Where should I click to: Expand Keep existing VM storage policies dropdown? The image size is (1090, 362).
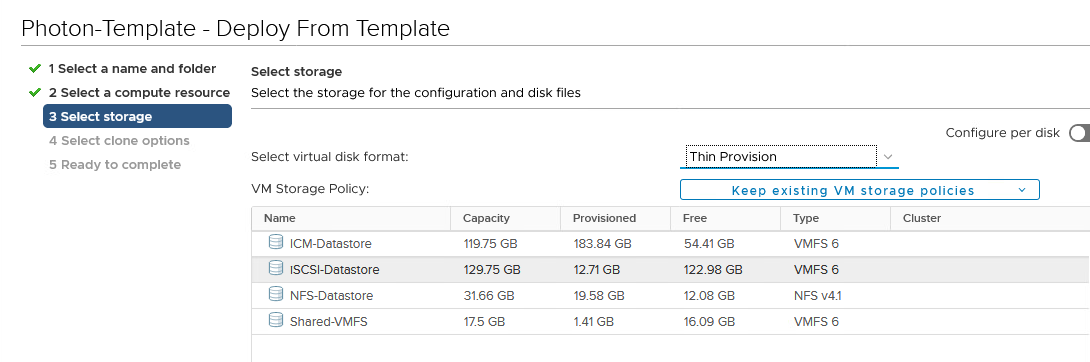click(859, 190)
